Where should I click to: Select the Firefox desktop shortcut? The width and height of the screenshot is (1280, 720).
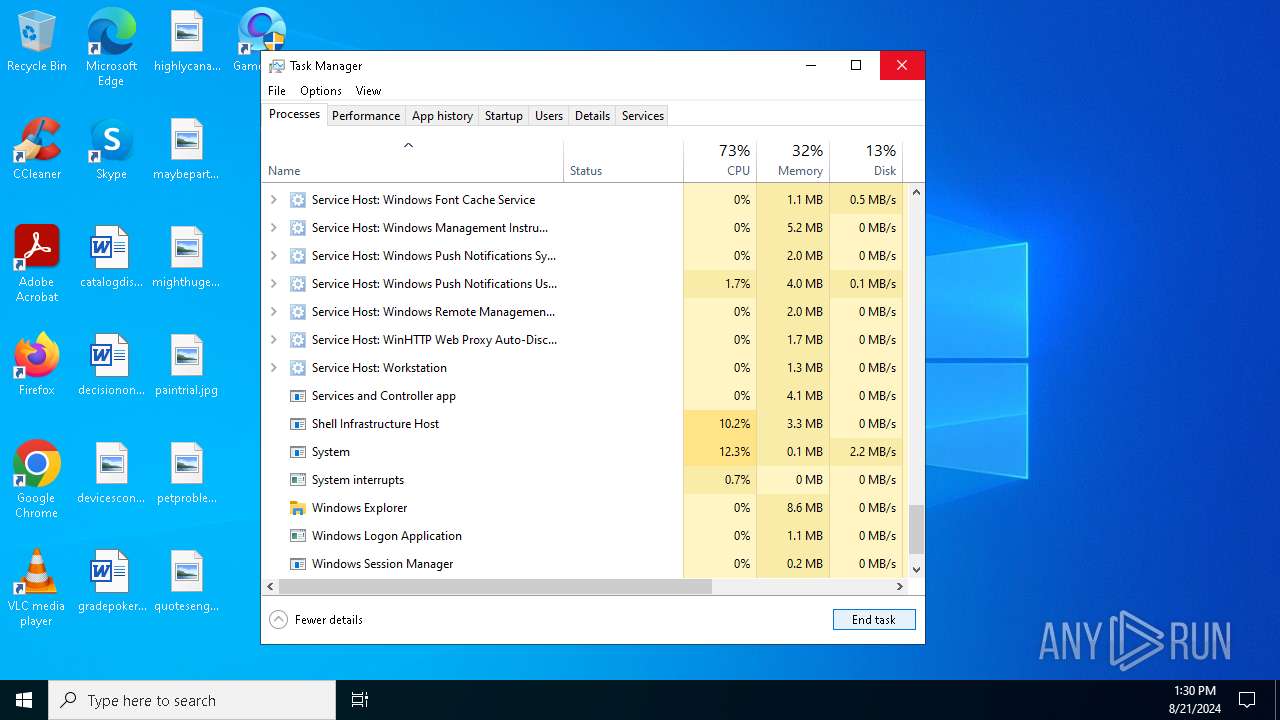[37, 365]
